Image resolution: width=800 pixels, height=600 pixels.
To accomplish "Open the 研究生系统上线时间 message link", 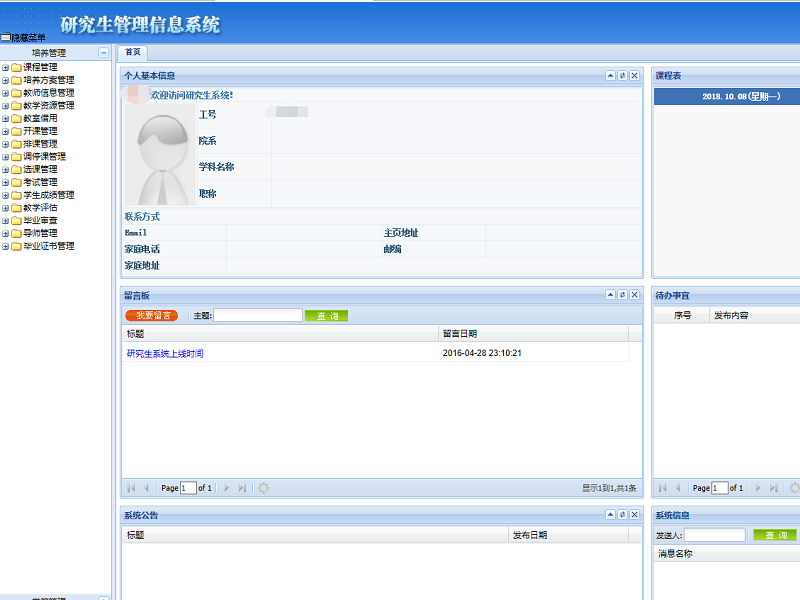I will (165, 353).
